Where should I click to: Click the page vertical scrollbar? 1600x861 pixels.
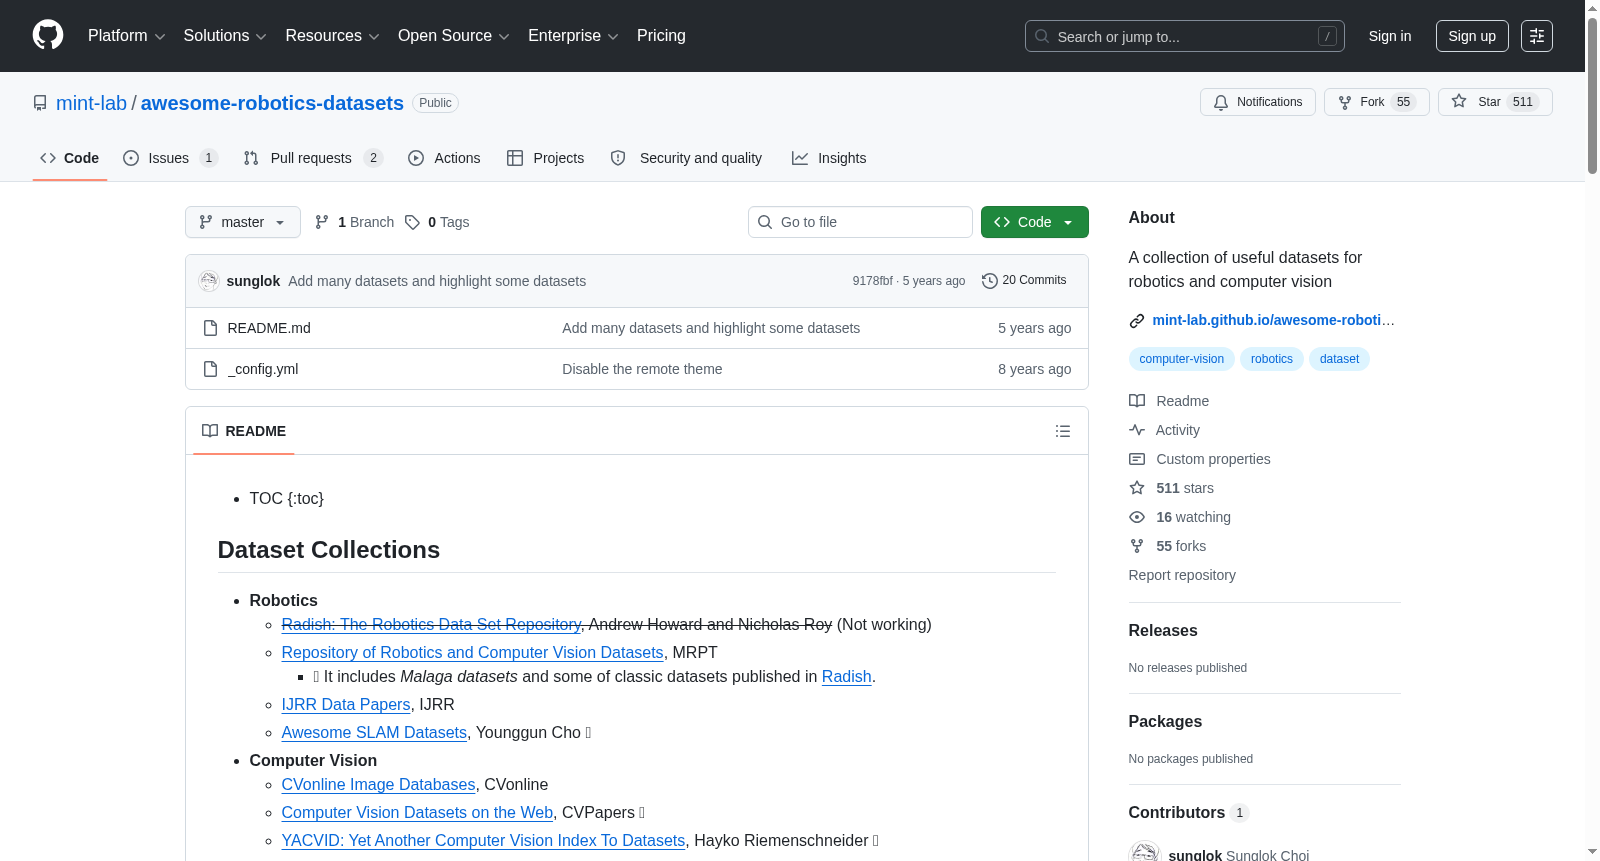pos(1592,95)
